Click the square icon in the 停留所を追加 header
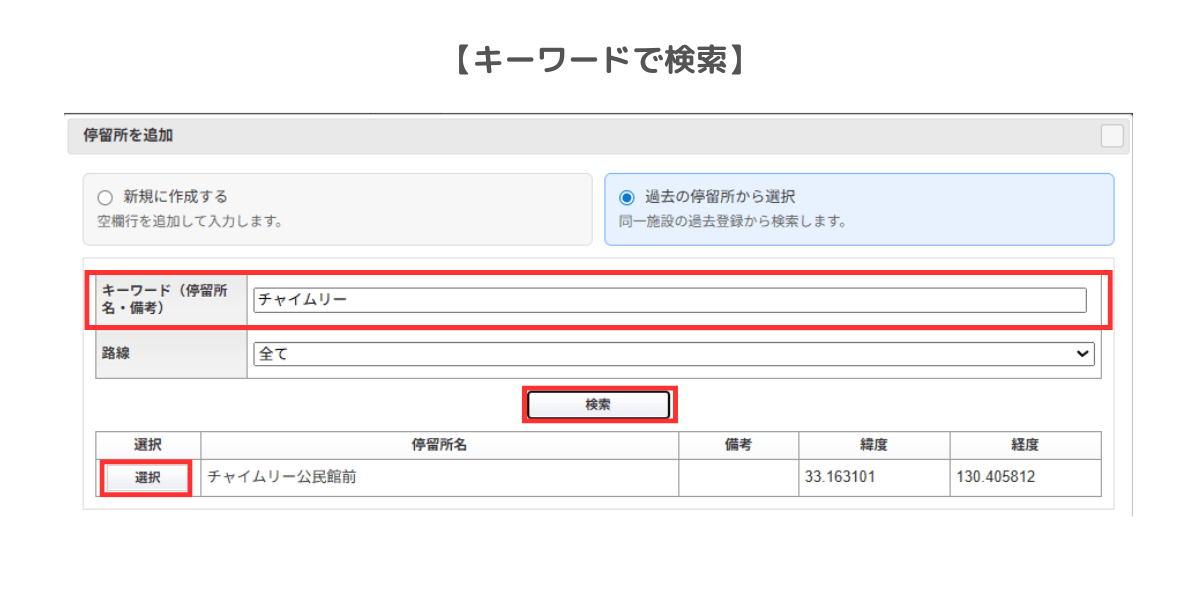The height and width of the screenshot is (600, 1200). pyautogui.click(x=1112, y=136)
